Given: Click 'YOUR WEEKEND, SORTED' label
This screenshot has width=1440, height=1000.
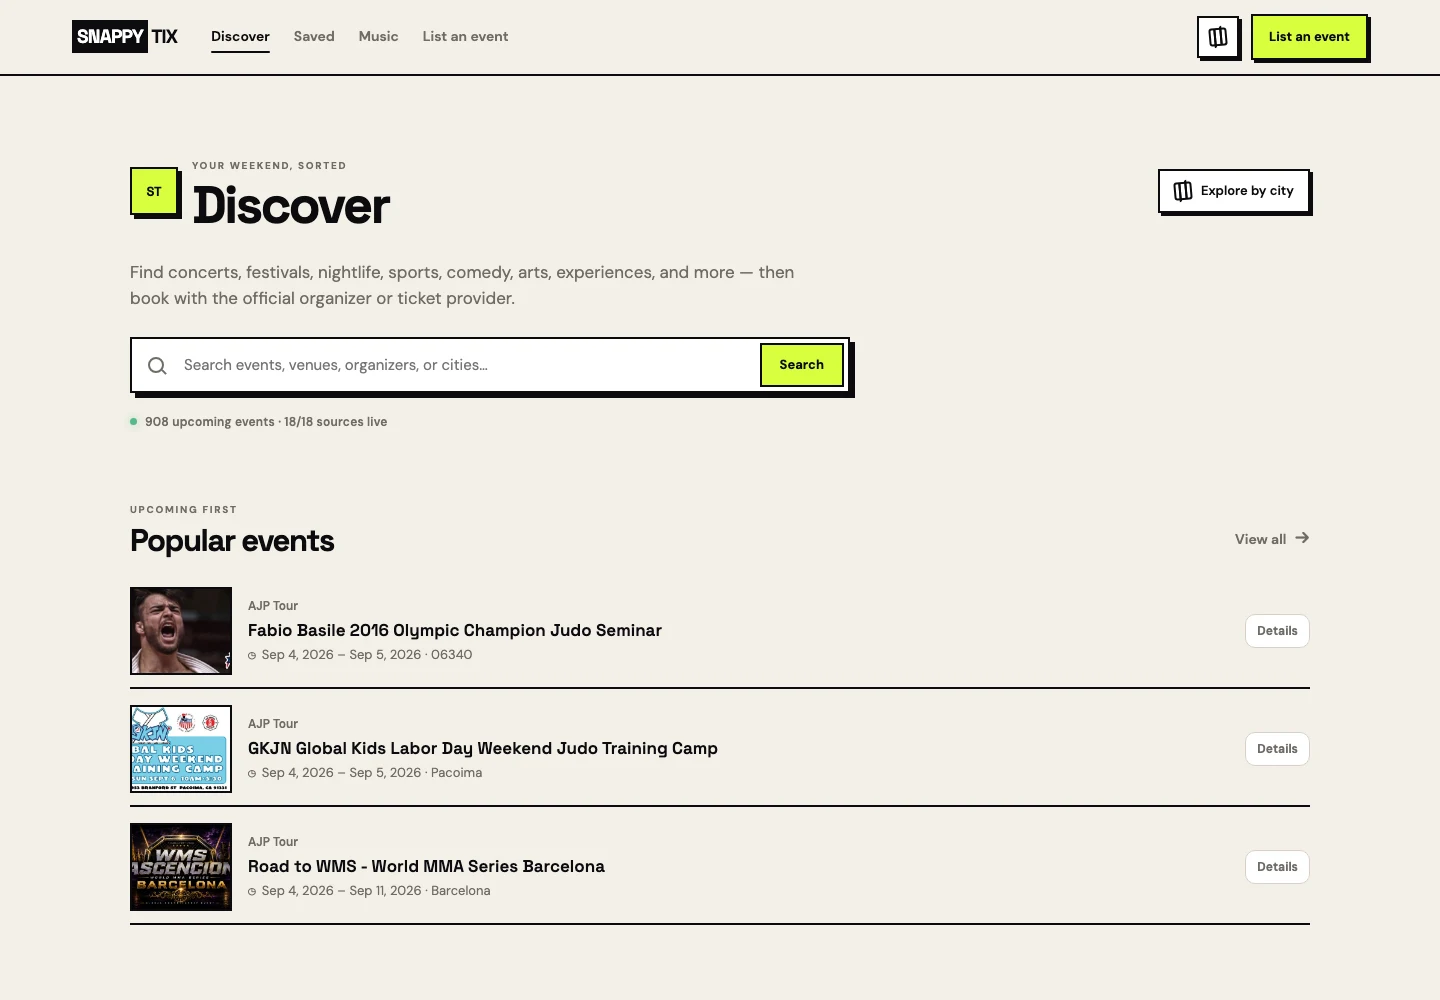Looking at the screenshot, I should coord(269,166).
